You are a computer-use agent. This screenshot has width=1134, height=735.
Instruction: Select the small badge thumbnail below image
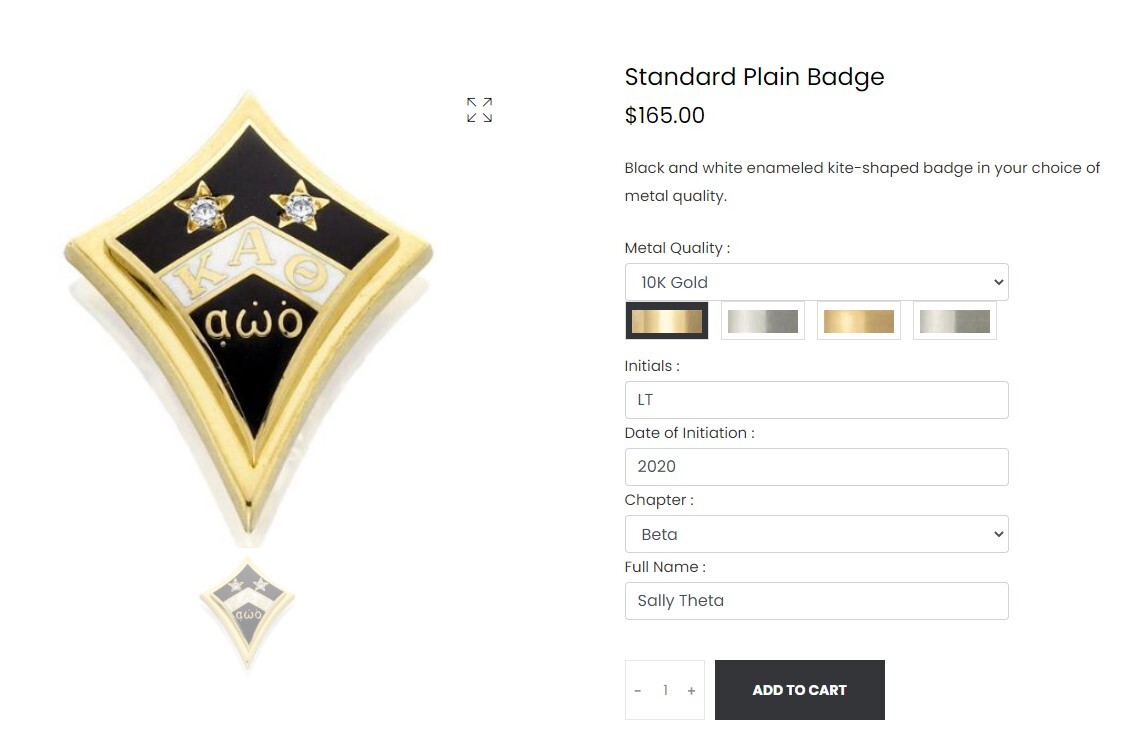(x=247, y=608)
